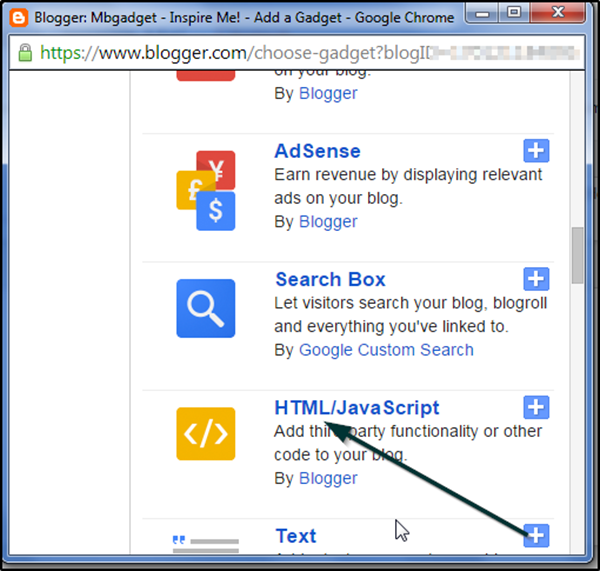Follow the Blogger link in the topmost gadget

(x=328, y=93)
